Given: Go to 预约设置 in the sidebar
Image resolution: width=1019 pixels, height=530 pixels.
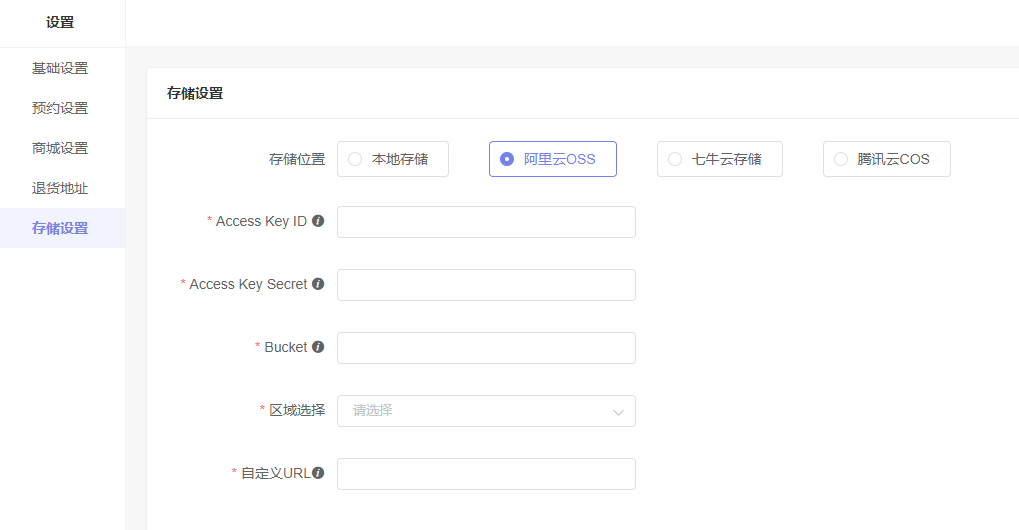Looking at the screenshot, I should coord(62,108).
